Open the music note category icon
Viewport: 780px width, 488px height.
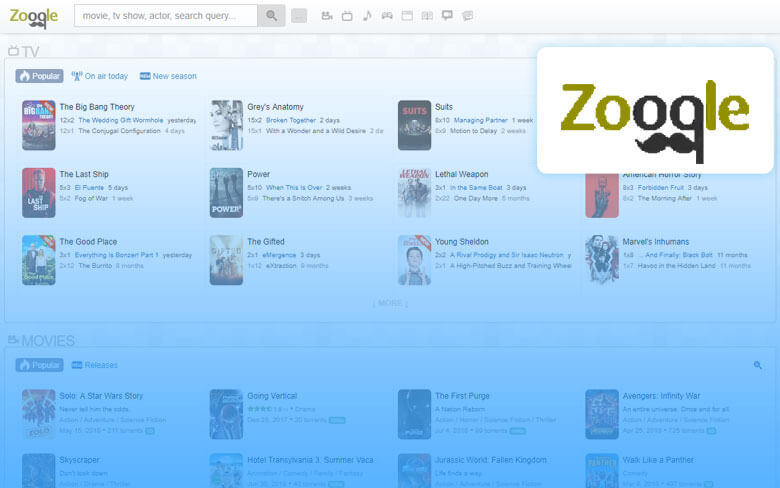coord(367,16)
